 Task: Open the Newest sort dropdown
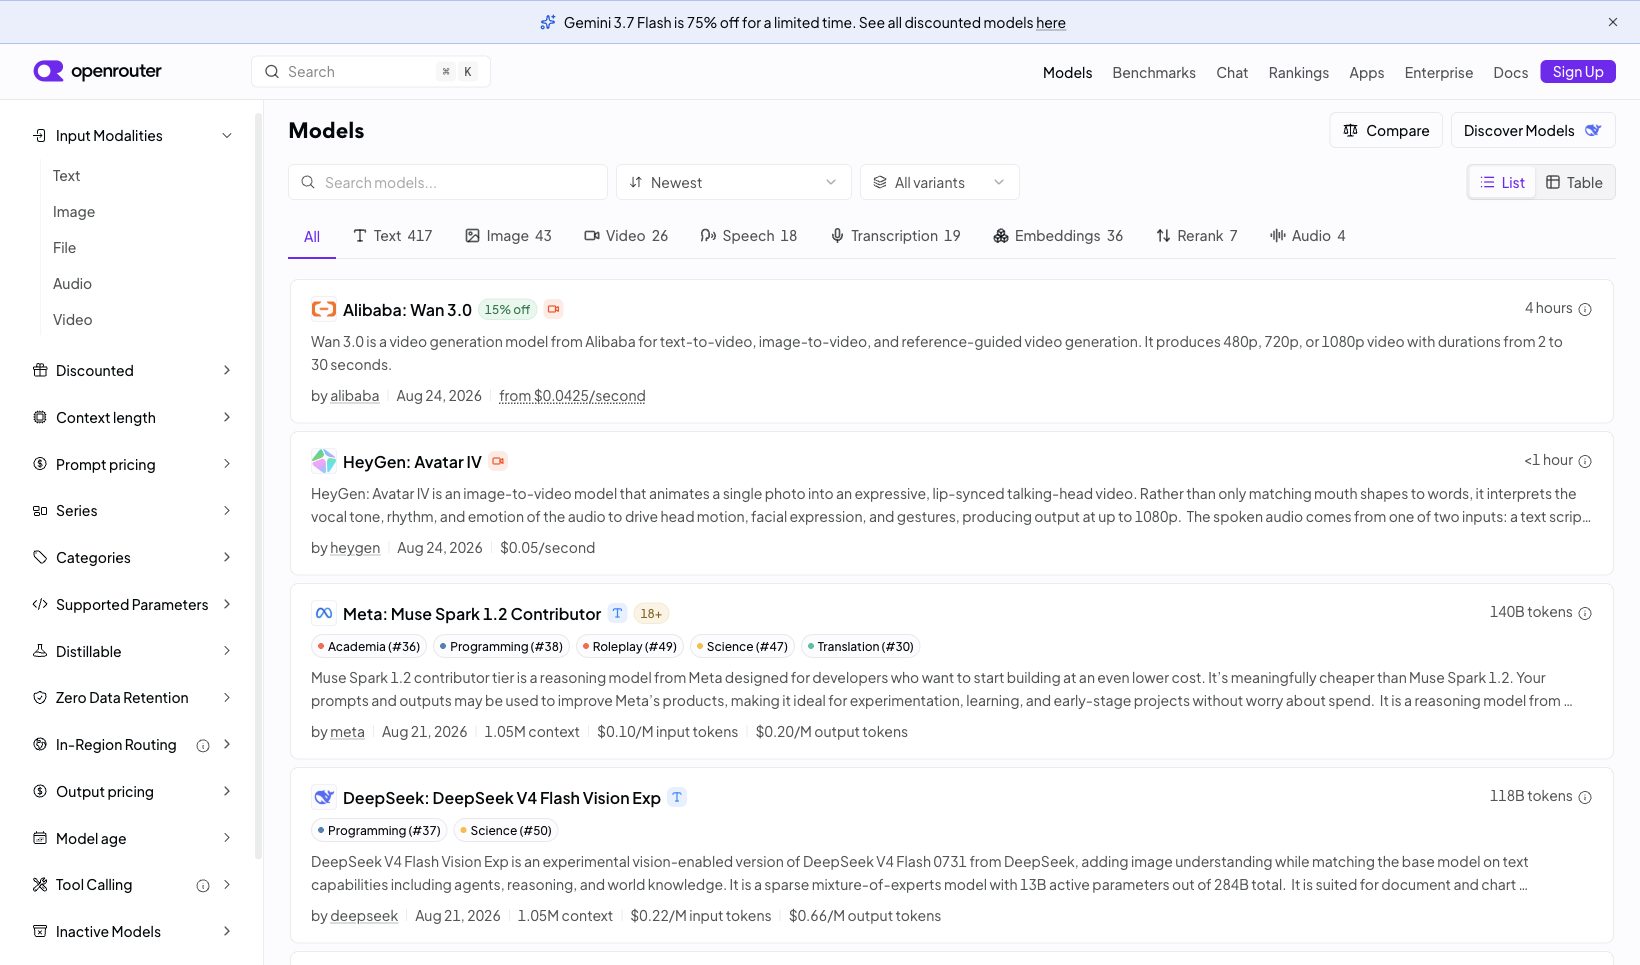coord(733,182)
